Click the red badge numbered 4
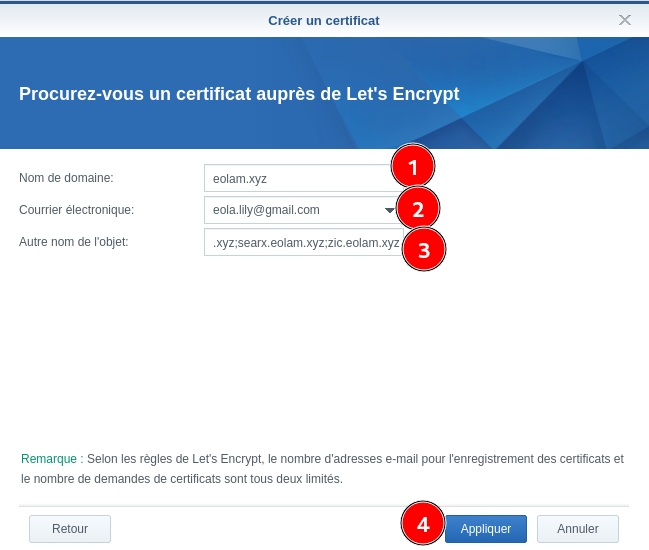The width and height of the screenshot is (649, 550). (x=423, y=524)
